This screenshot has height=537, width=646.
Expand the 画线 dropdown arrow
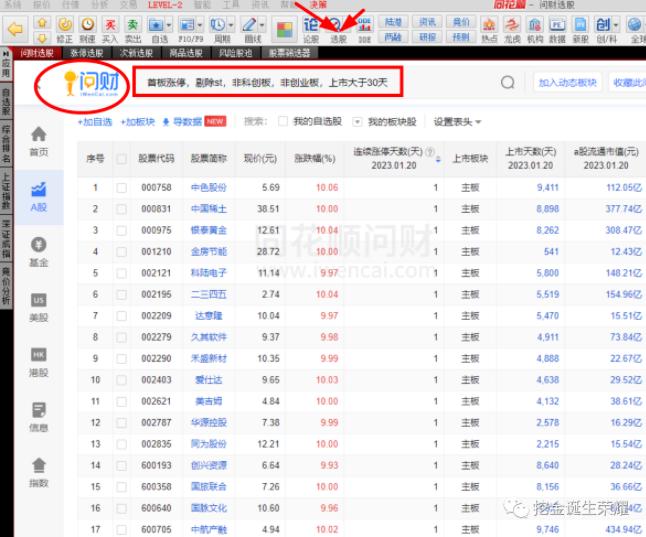[x=262, y=25]
